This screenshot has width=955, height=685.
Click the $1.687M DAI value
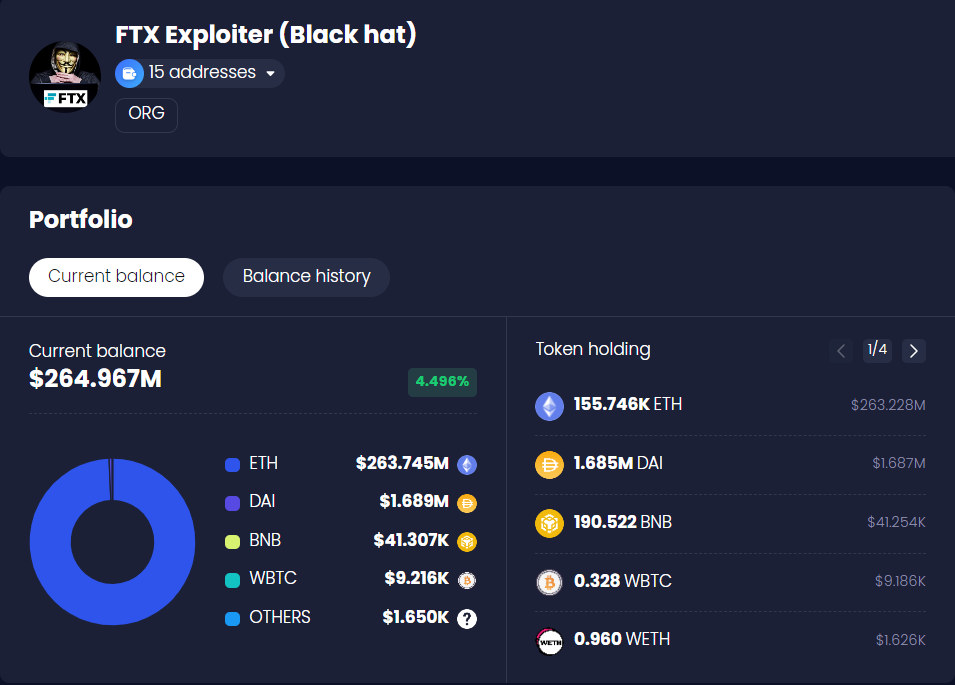pos(899,463)
